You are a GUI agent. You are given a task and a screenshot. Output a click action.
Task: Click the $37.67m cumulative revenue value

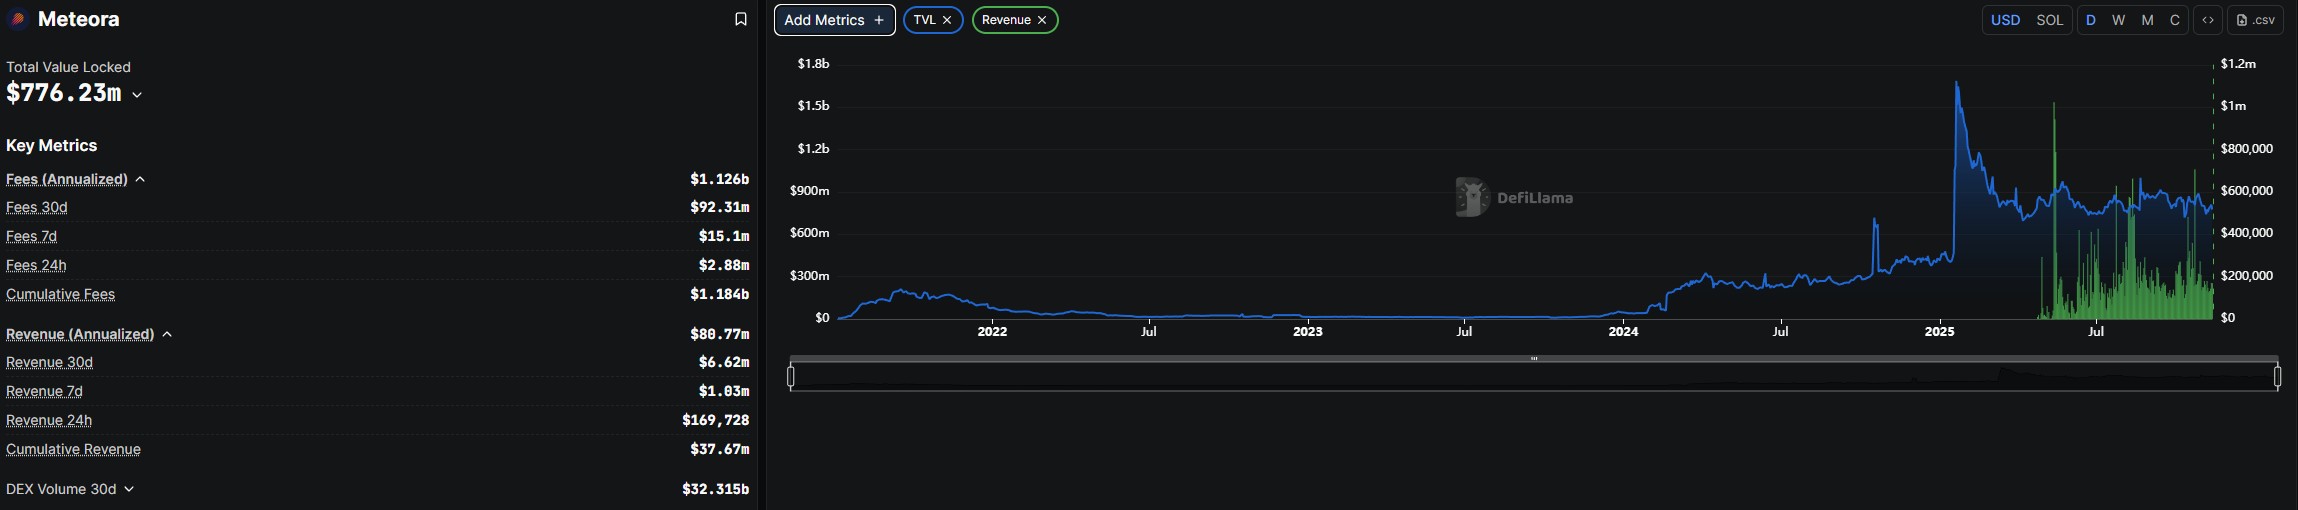(719, 449)
